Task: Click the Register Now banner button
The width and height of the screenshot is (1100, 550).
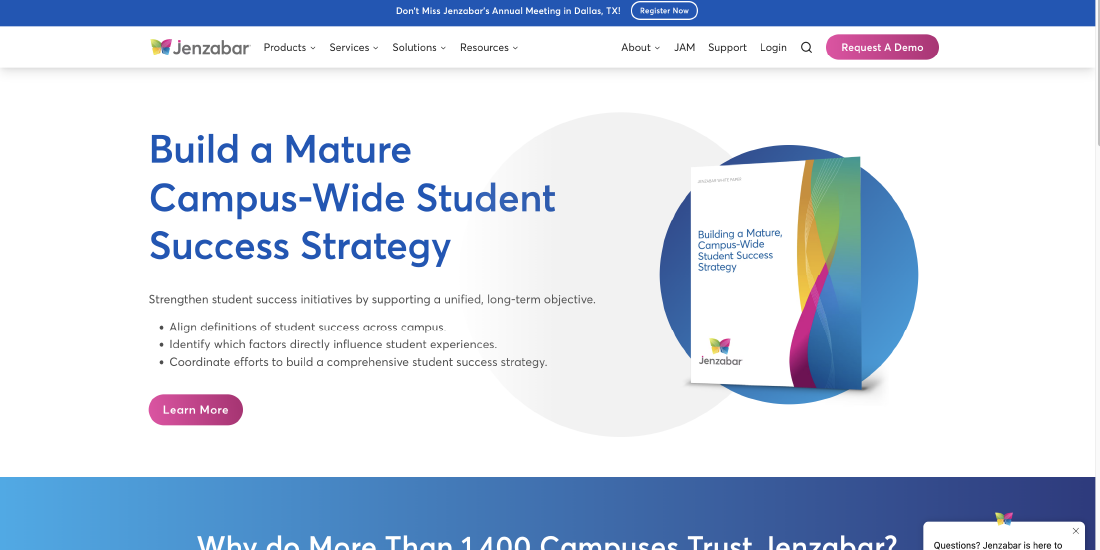Action: click(x=664, y=11)
